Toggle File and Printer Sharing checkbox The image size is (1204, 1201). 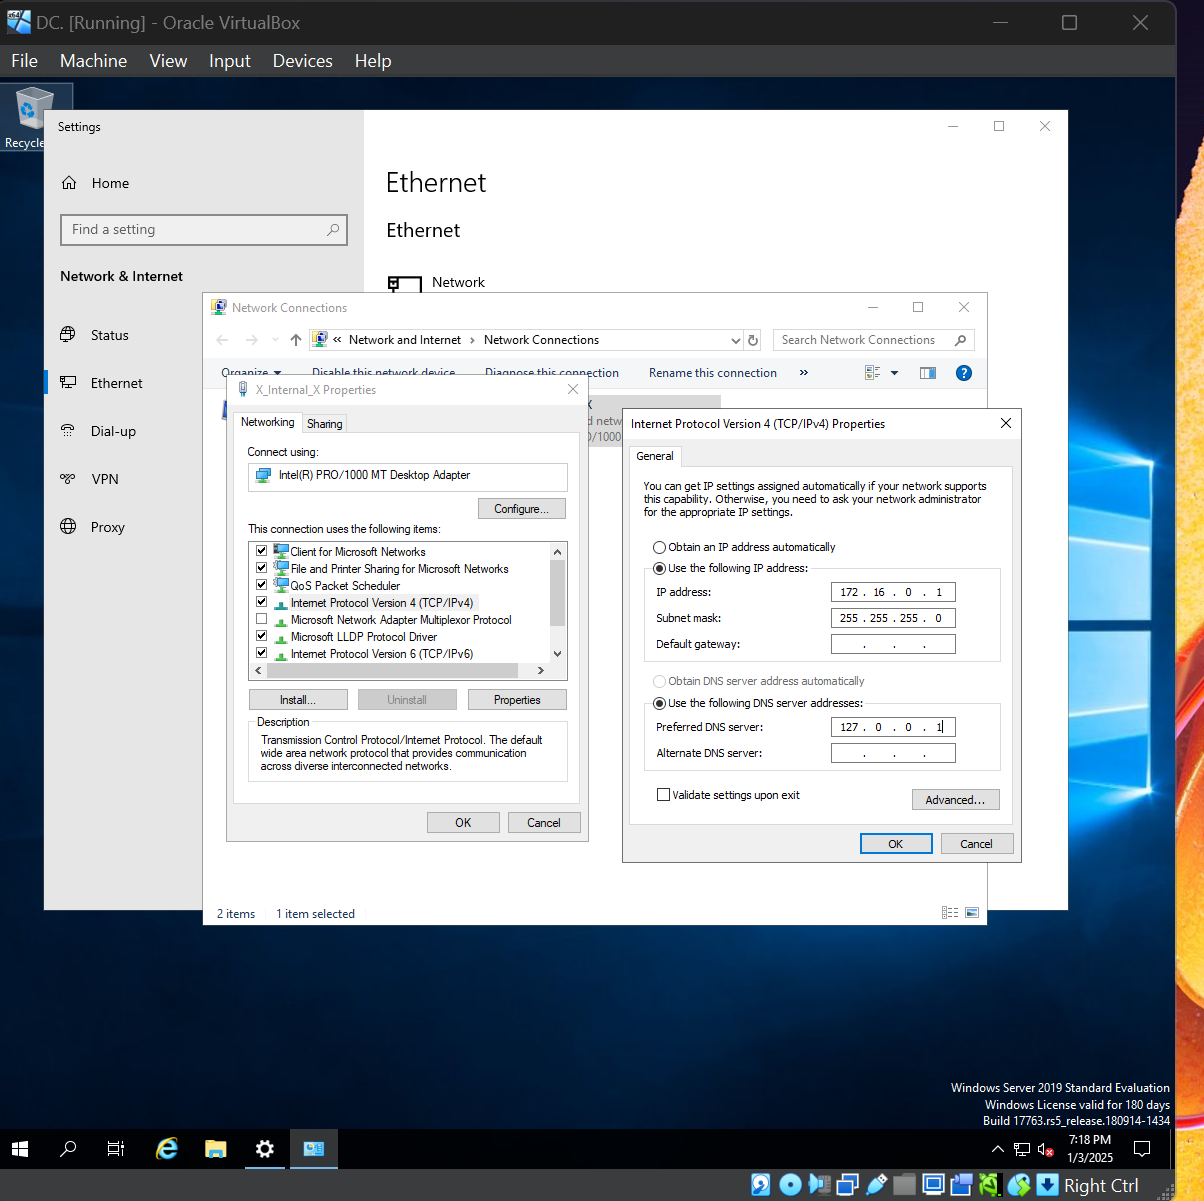[262, 568]
